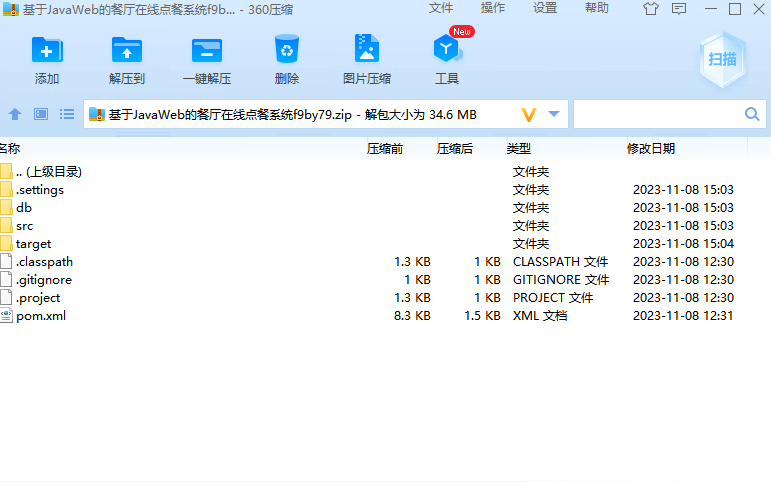Click "XML 文档" type cell
The image size is (771, 482).
click(x=540, y=316)
